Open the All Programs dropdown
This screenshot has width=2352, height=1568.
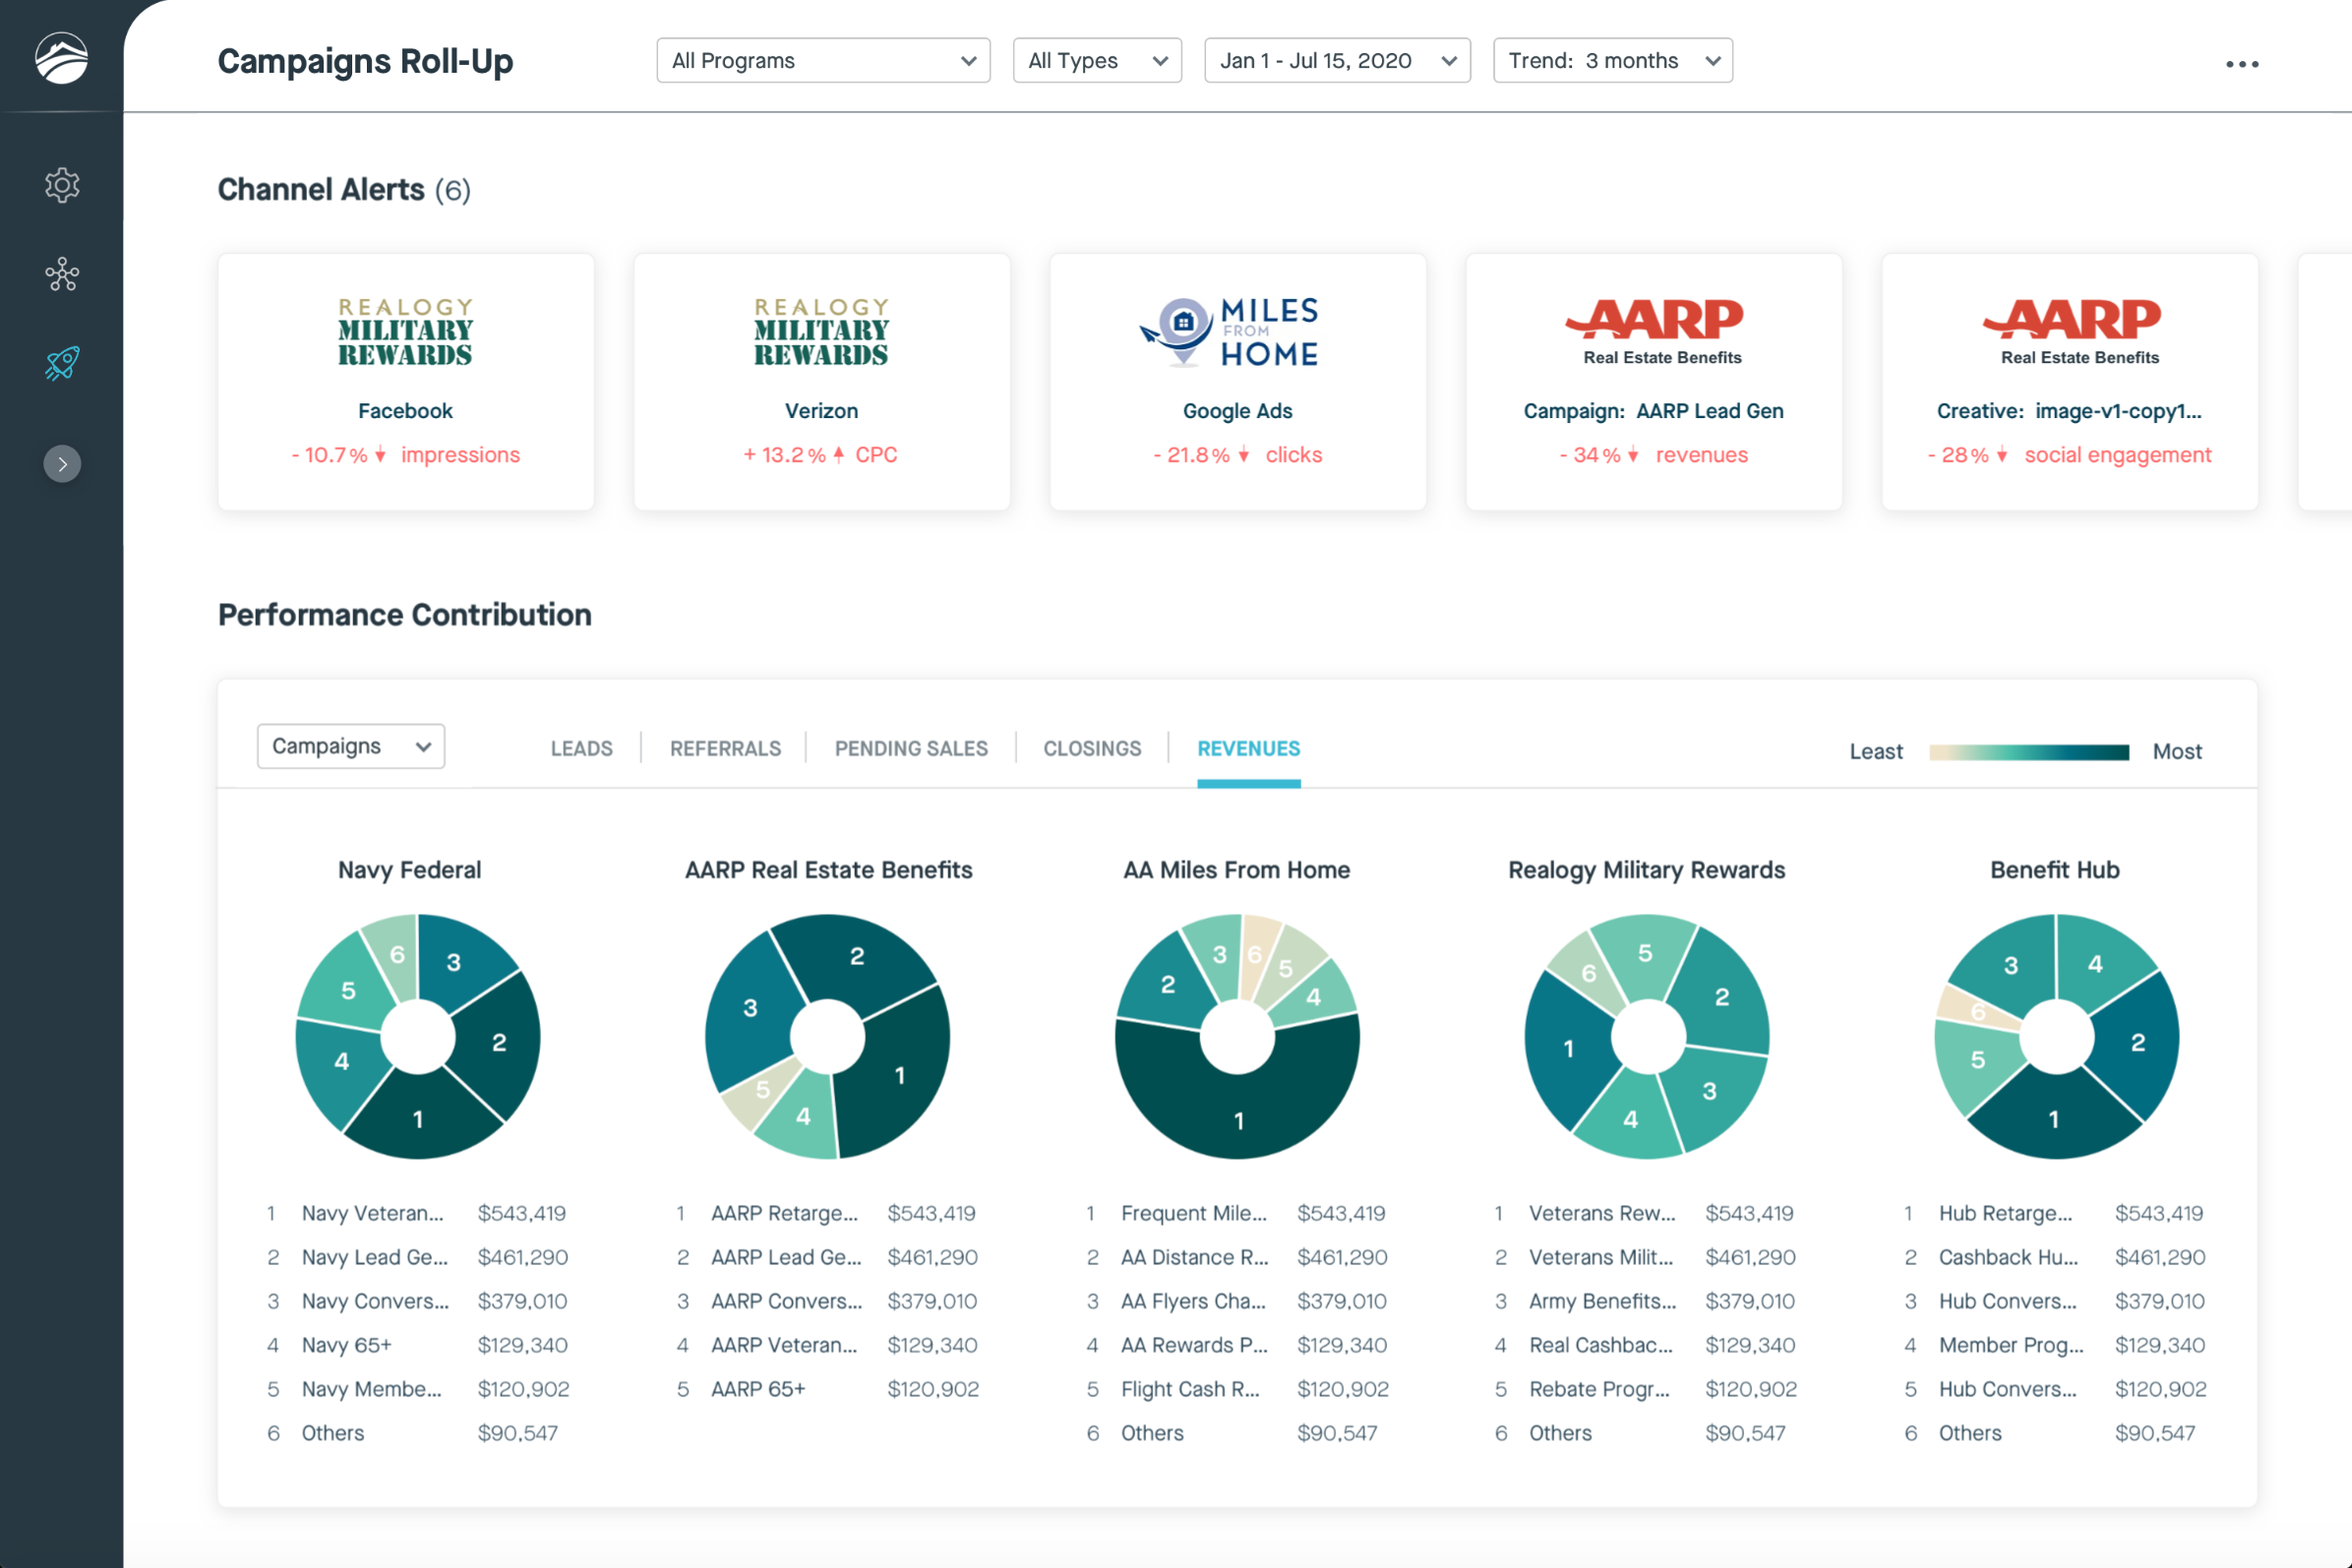coord(823,61)
